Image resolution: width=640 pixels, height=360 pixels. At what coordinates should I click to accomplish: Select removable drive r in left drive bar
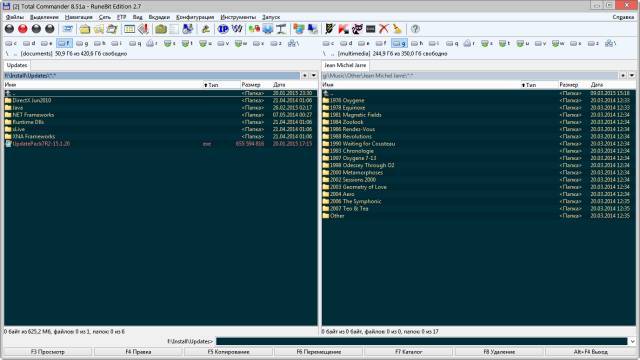pyautogui.click(x=152, y=43)
